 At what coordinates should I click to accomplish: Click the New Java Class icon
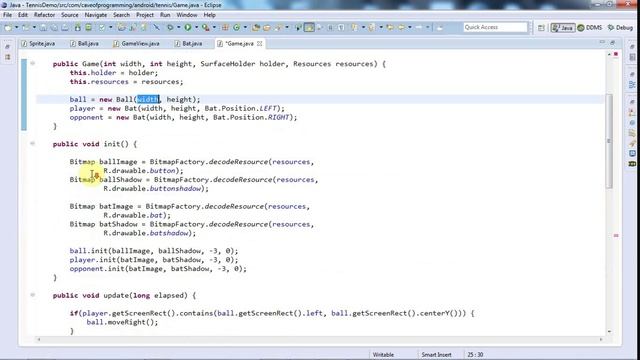[236, 28]
